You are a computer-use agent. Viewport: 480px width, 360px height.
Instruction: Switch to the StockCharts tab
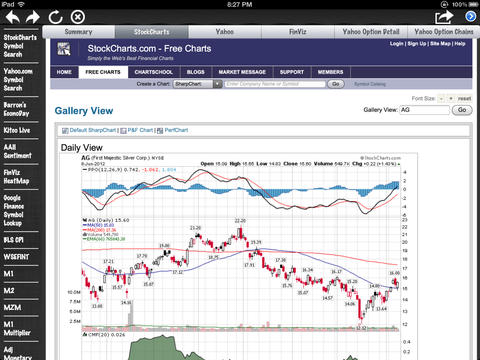(x=152, y=32)
